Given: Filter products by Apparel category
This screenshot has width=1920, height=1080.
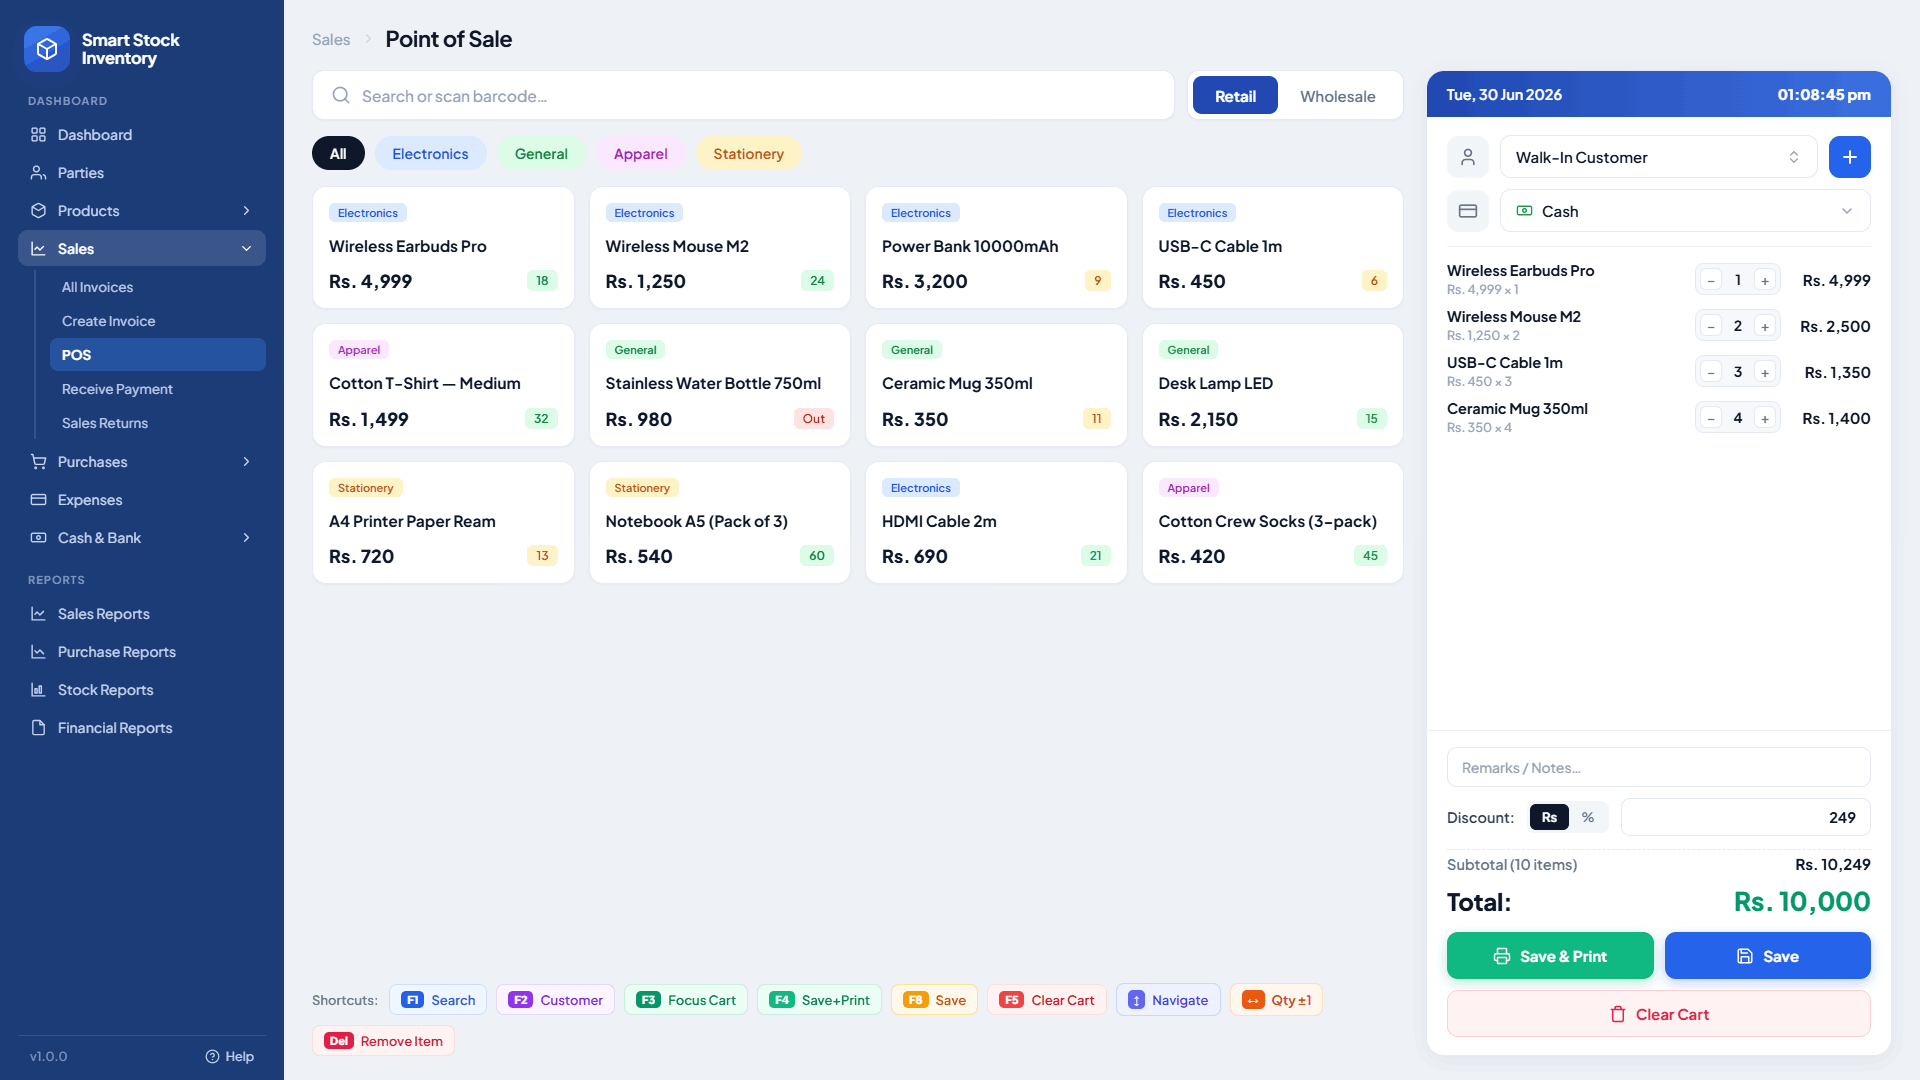Looking at the screenshot, I should click(x=640, y=154).
